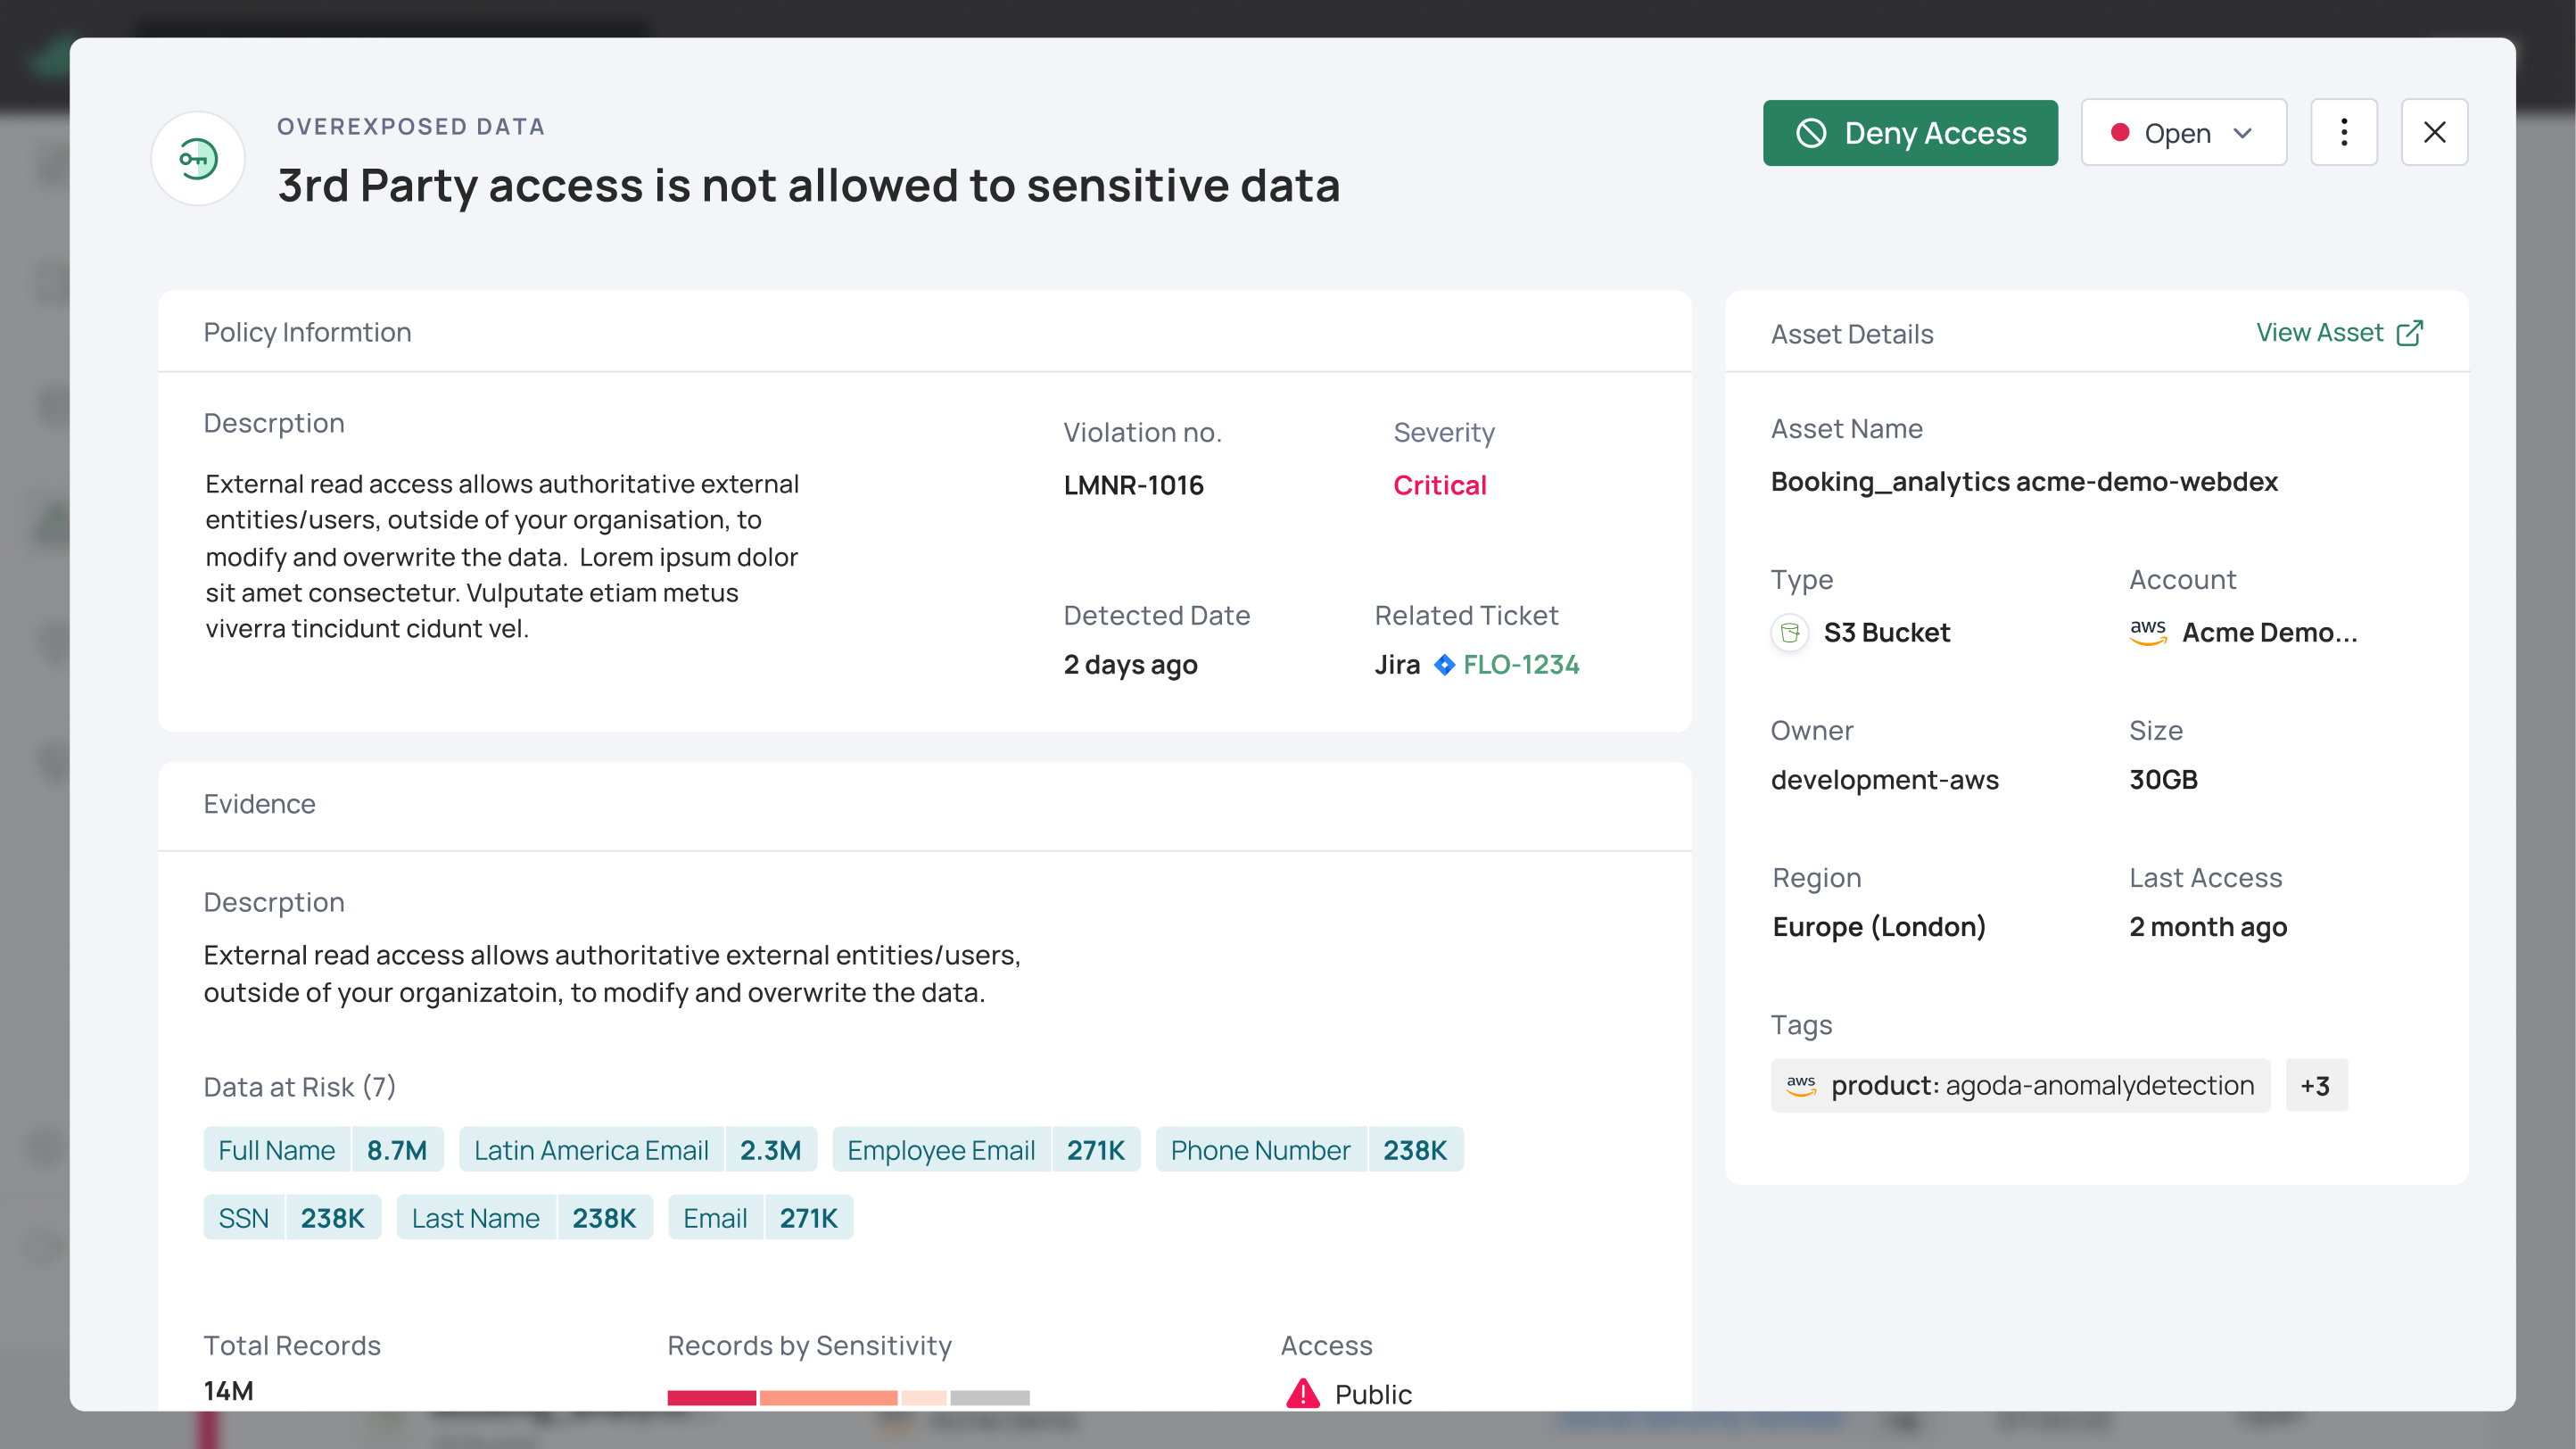This screenshot has width=2576, height=1449.
Task: Click the red status dot in Open dropdown
Action: [2119, 132]
